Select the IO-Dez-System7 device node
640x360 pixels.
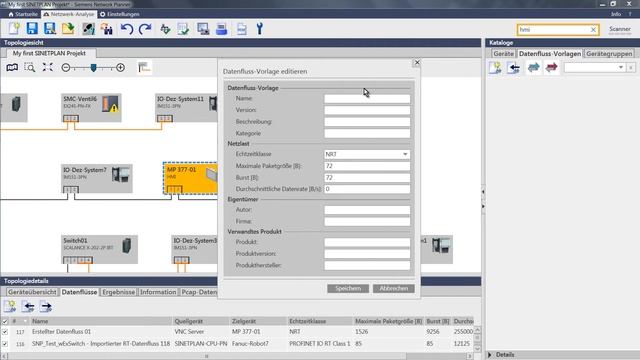97,178
